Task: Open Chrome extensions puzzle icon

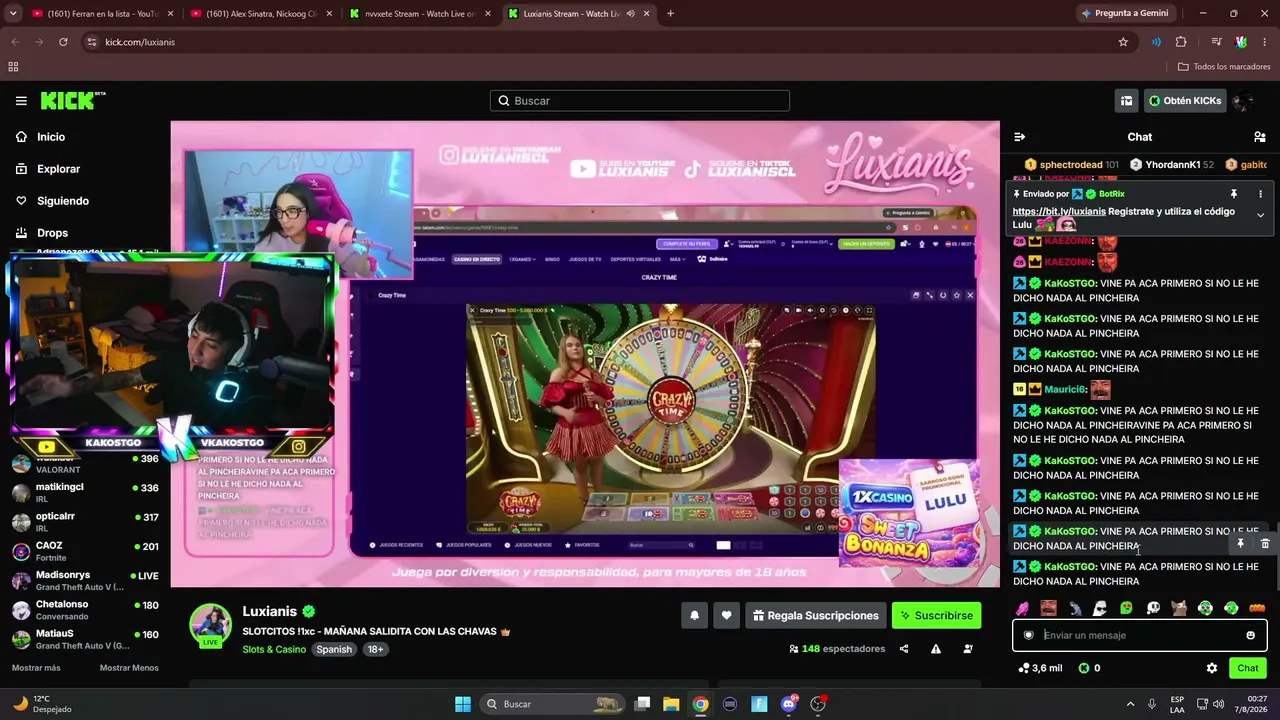Action: (1181, 42)
